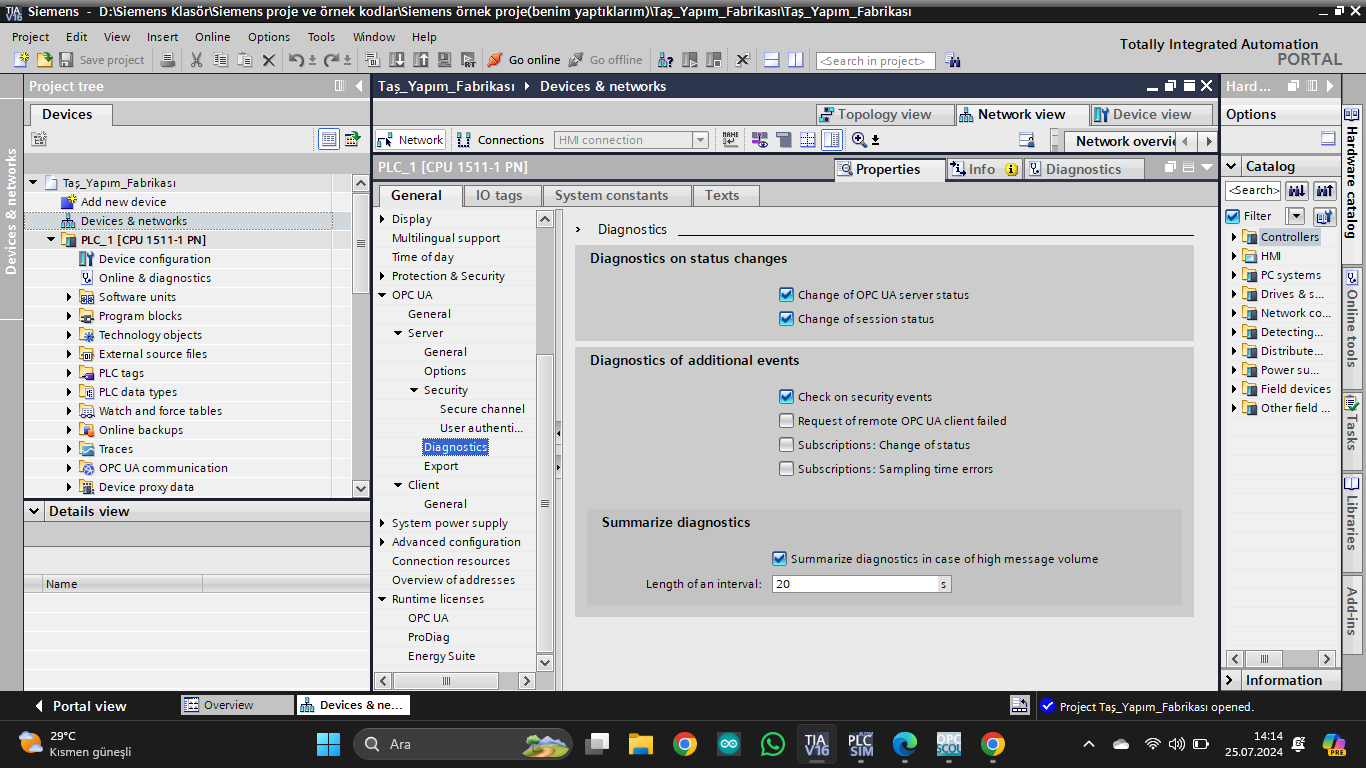Click the Accessible devices icon
Viewport: 1366px width, 768px height.
(x=665, y=60)
